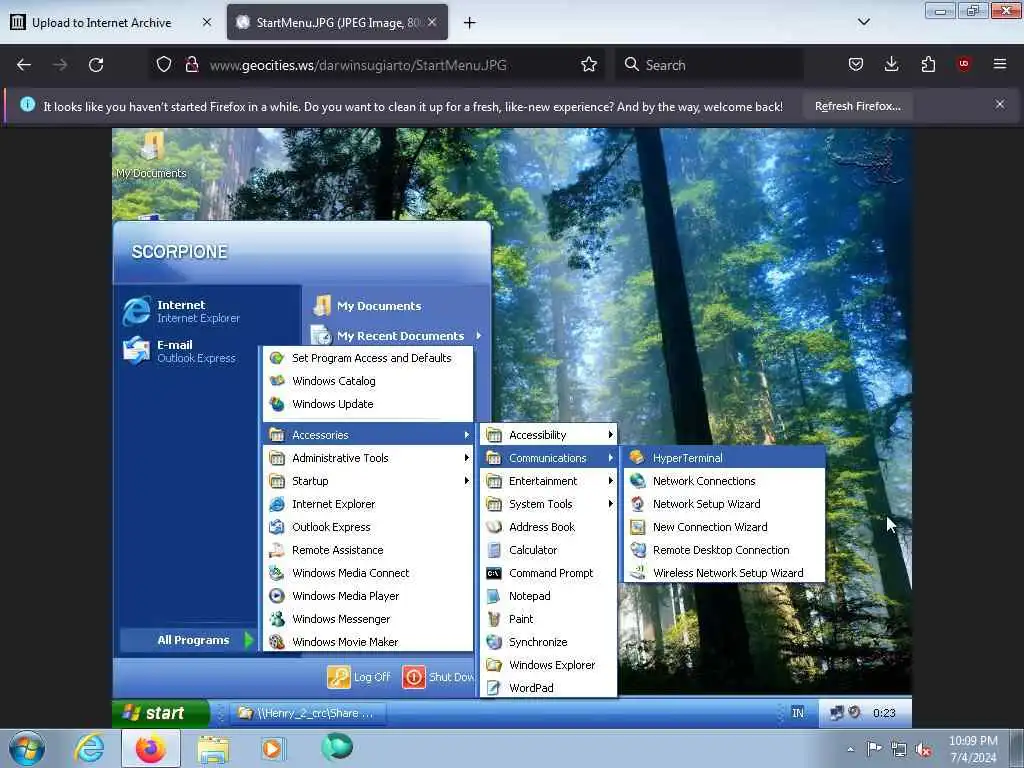Click Network Connections in the image
Screen dimensions: 1024x768
tap(724, 481)
